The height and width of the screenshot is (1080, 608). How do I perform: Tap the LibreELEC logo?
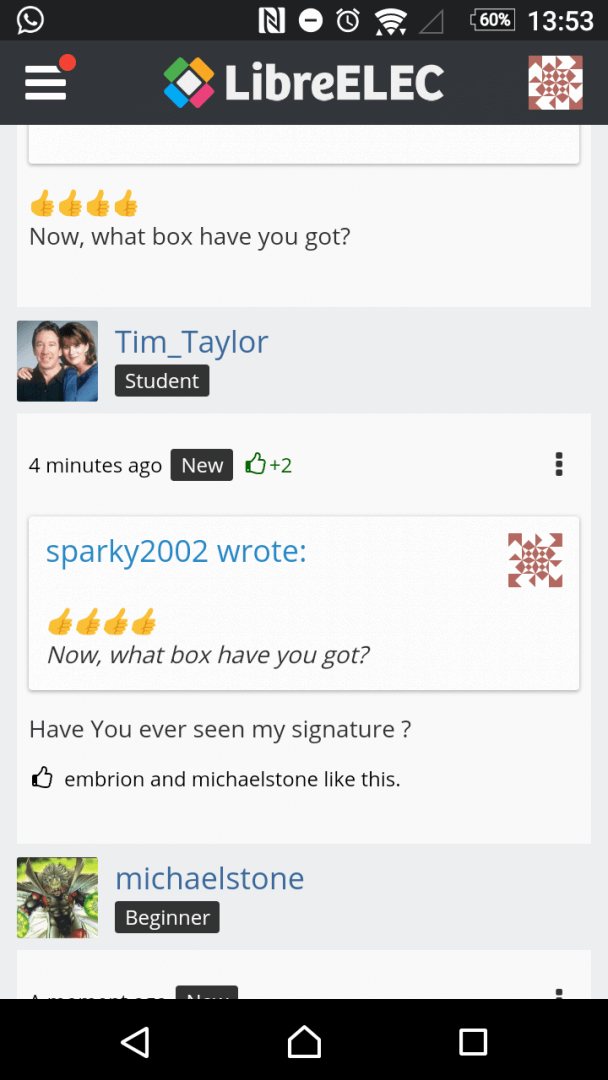click(304, 82)
